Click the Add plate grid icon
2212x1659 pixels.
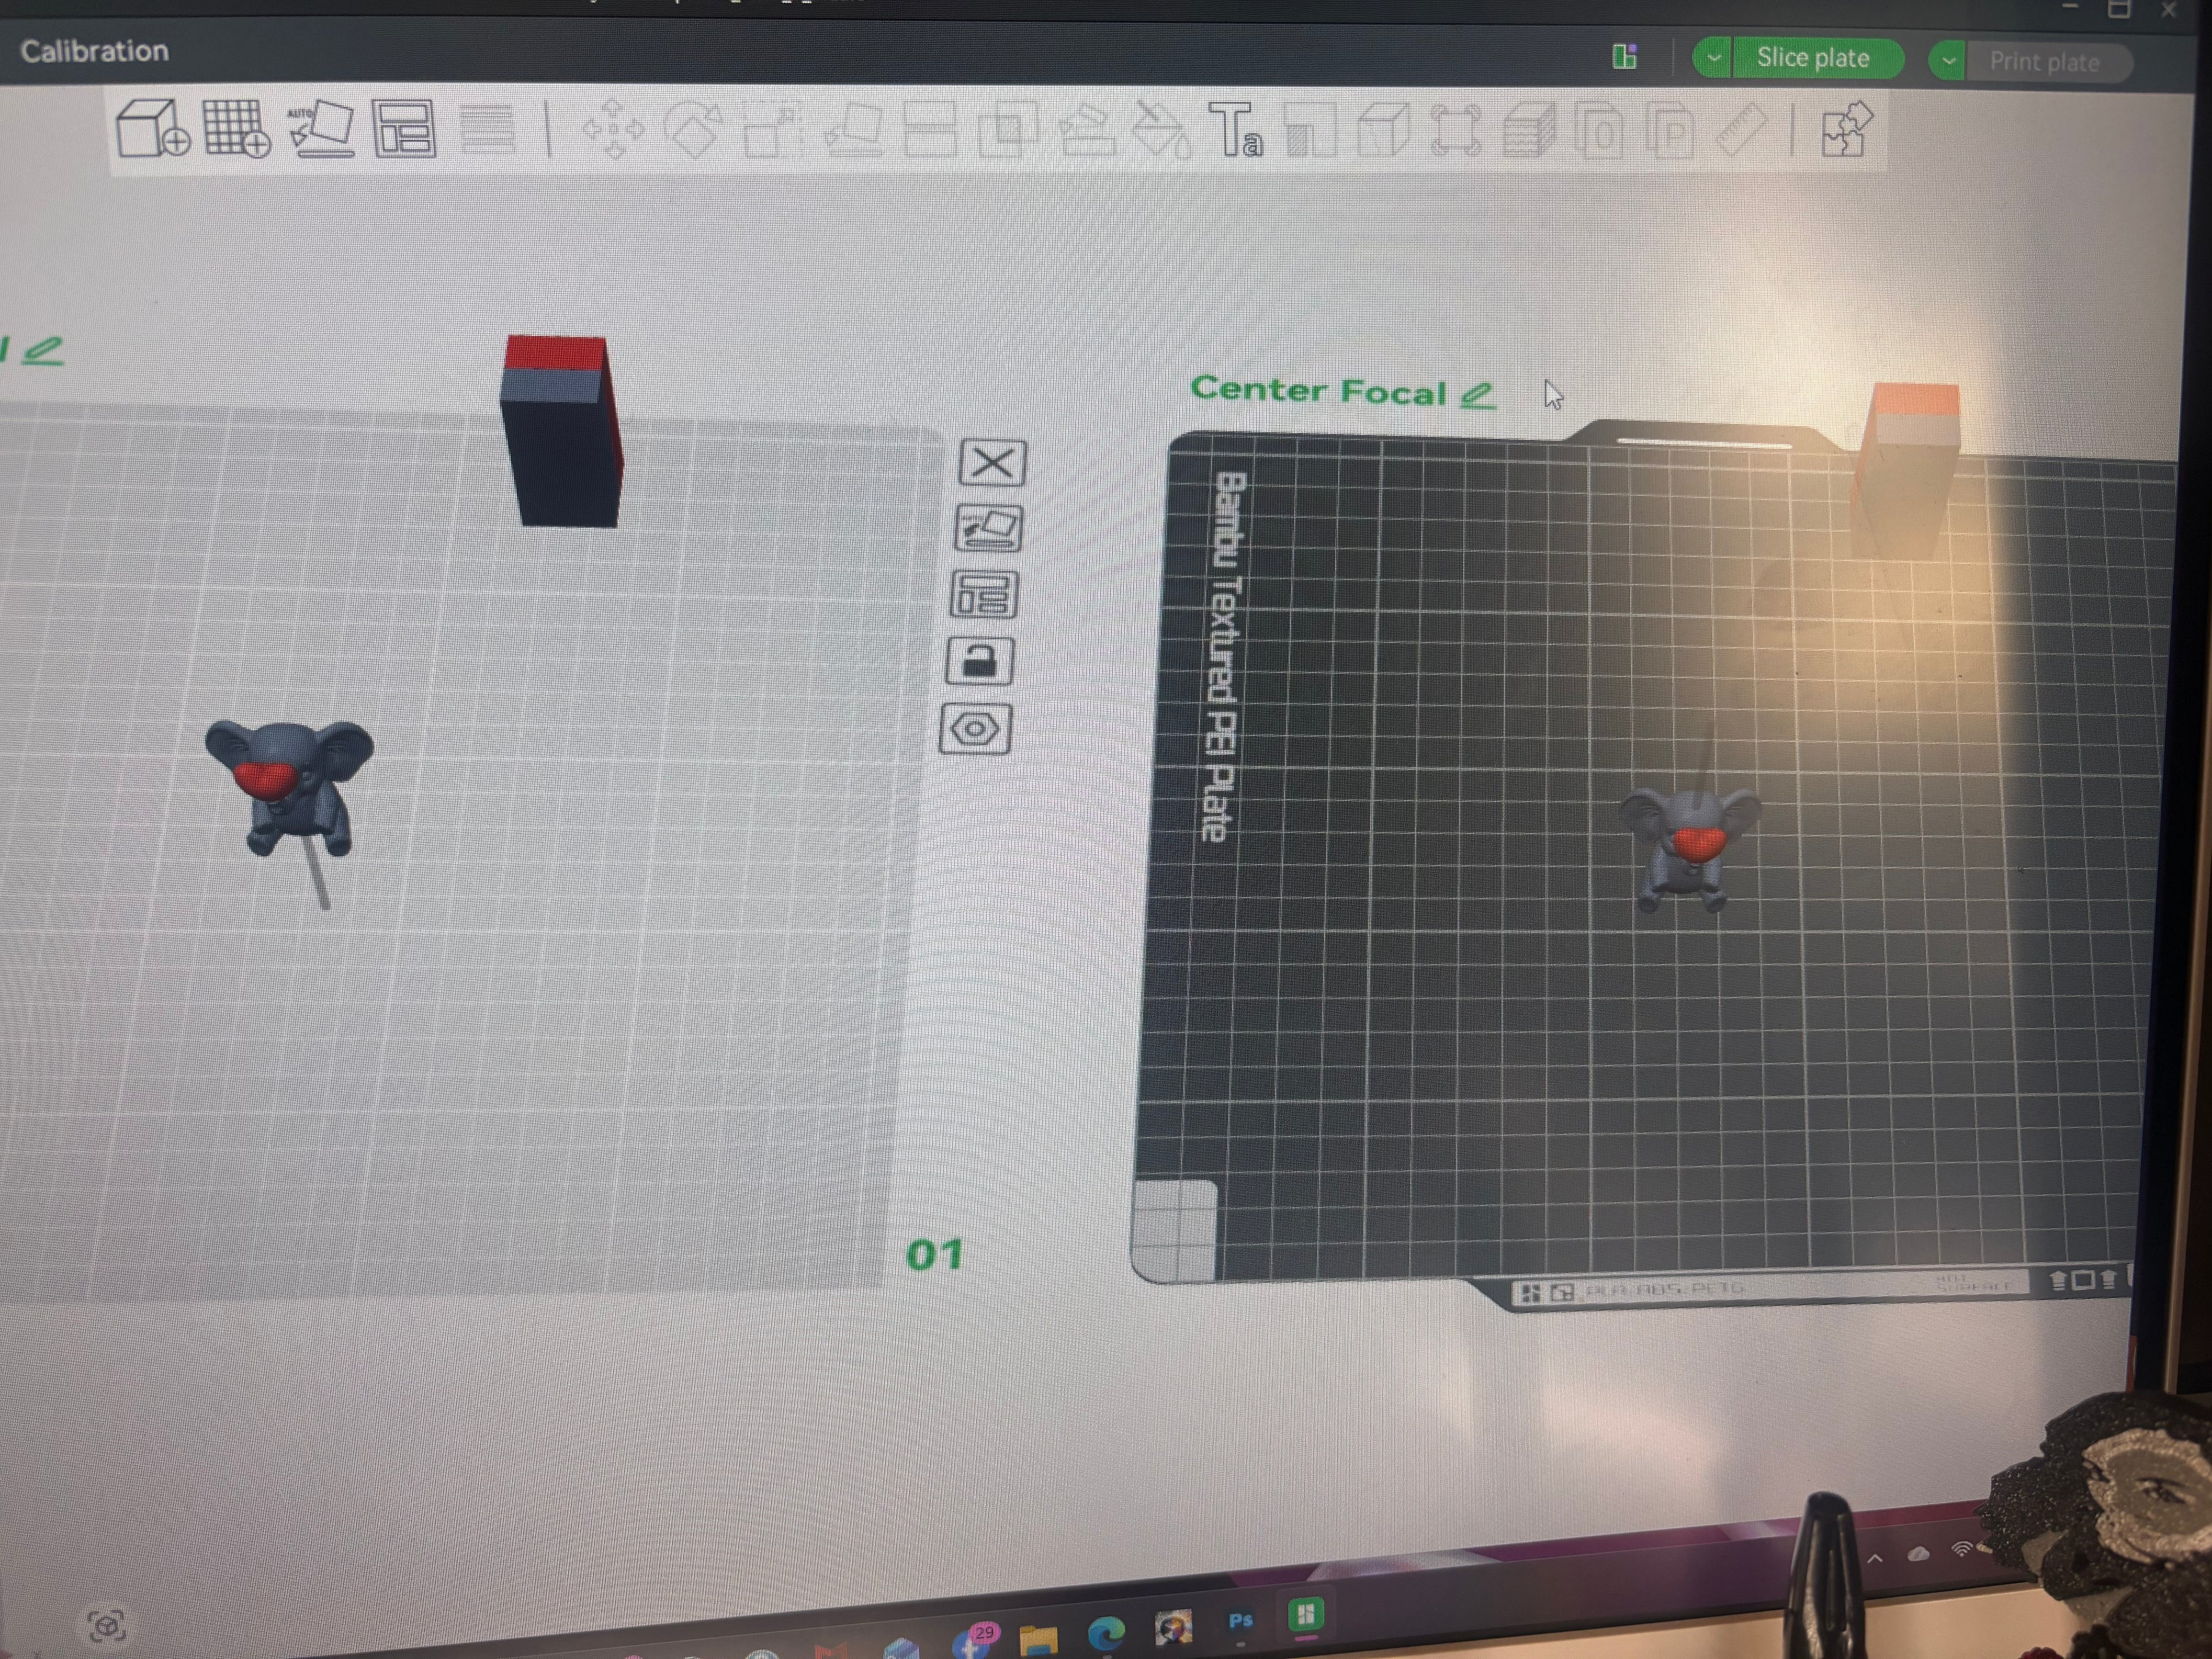pos(237,128)
